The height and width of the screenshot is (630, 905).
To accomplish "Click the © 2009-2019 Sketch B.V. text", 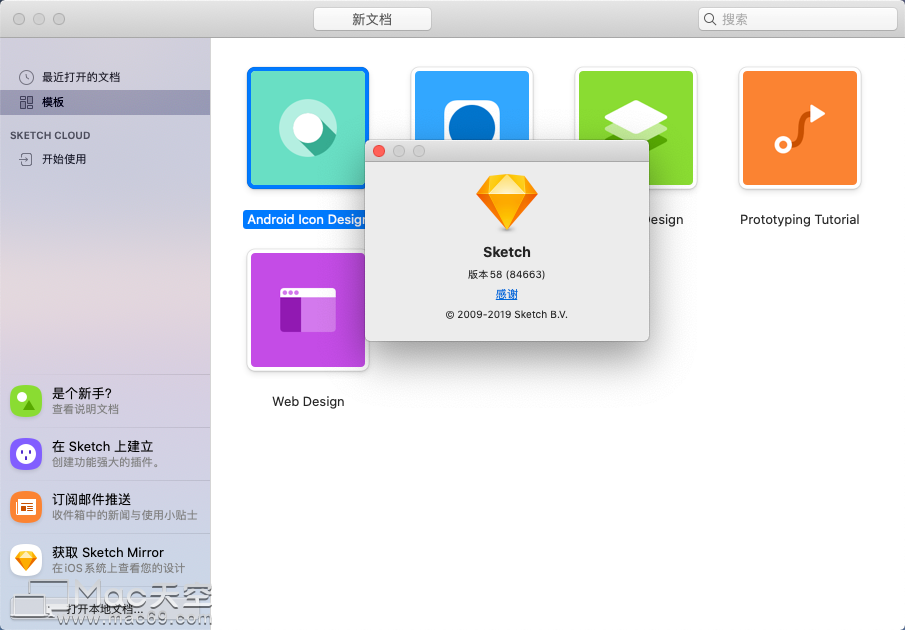I will tap(507, 314).
